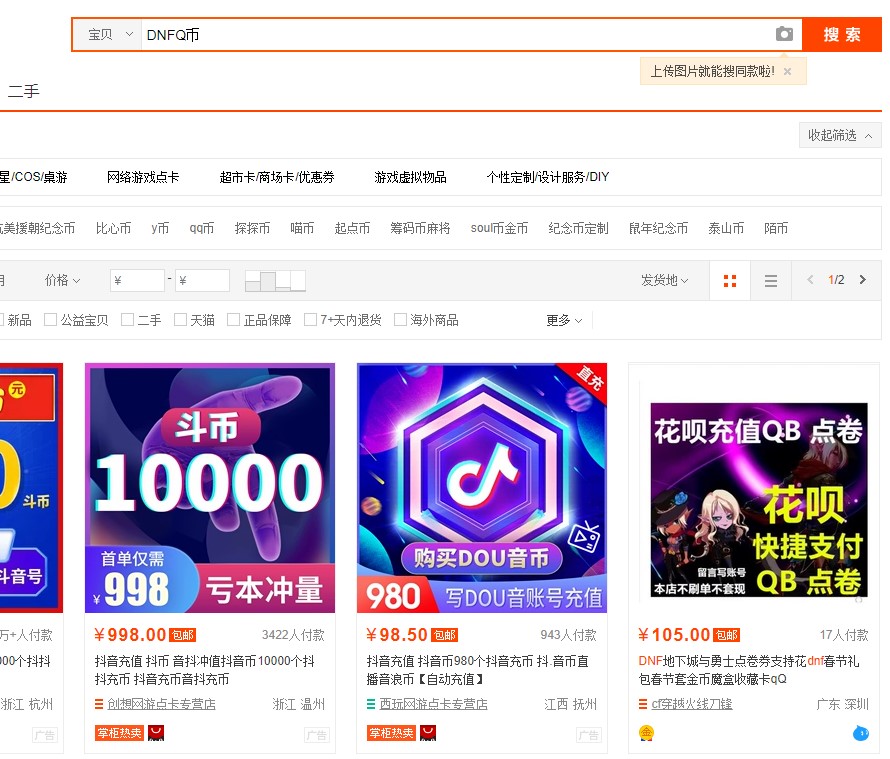Open 个性定制/设计服务/DIY category
Image resolution: width=890 pixels, height=759 pixels.
click(x=548, y=177)
